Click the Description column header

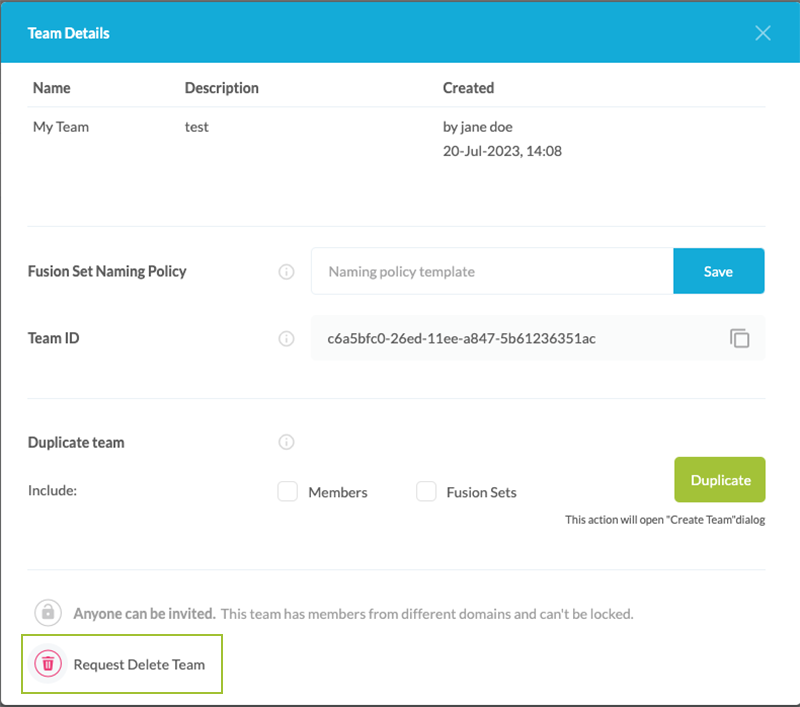click(x=222, y=88)
